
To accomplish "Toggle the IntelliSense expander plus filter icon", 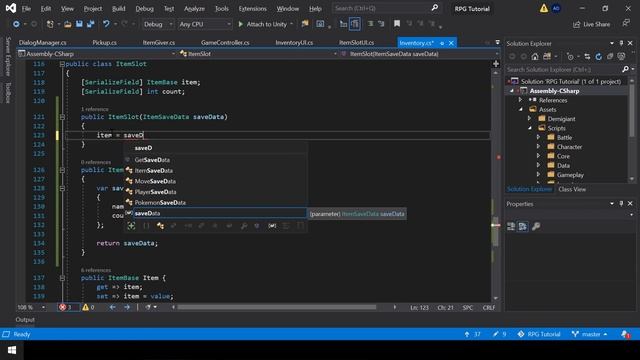I will 131,226.
